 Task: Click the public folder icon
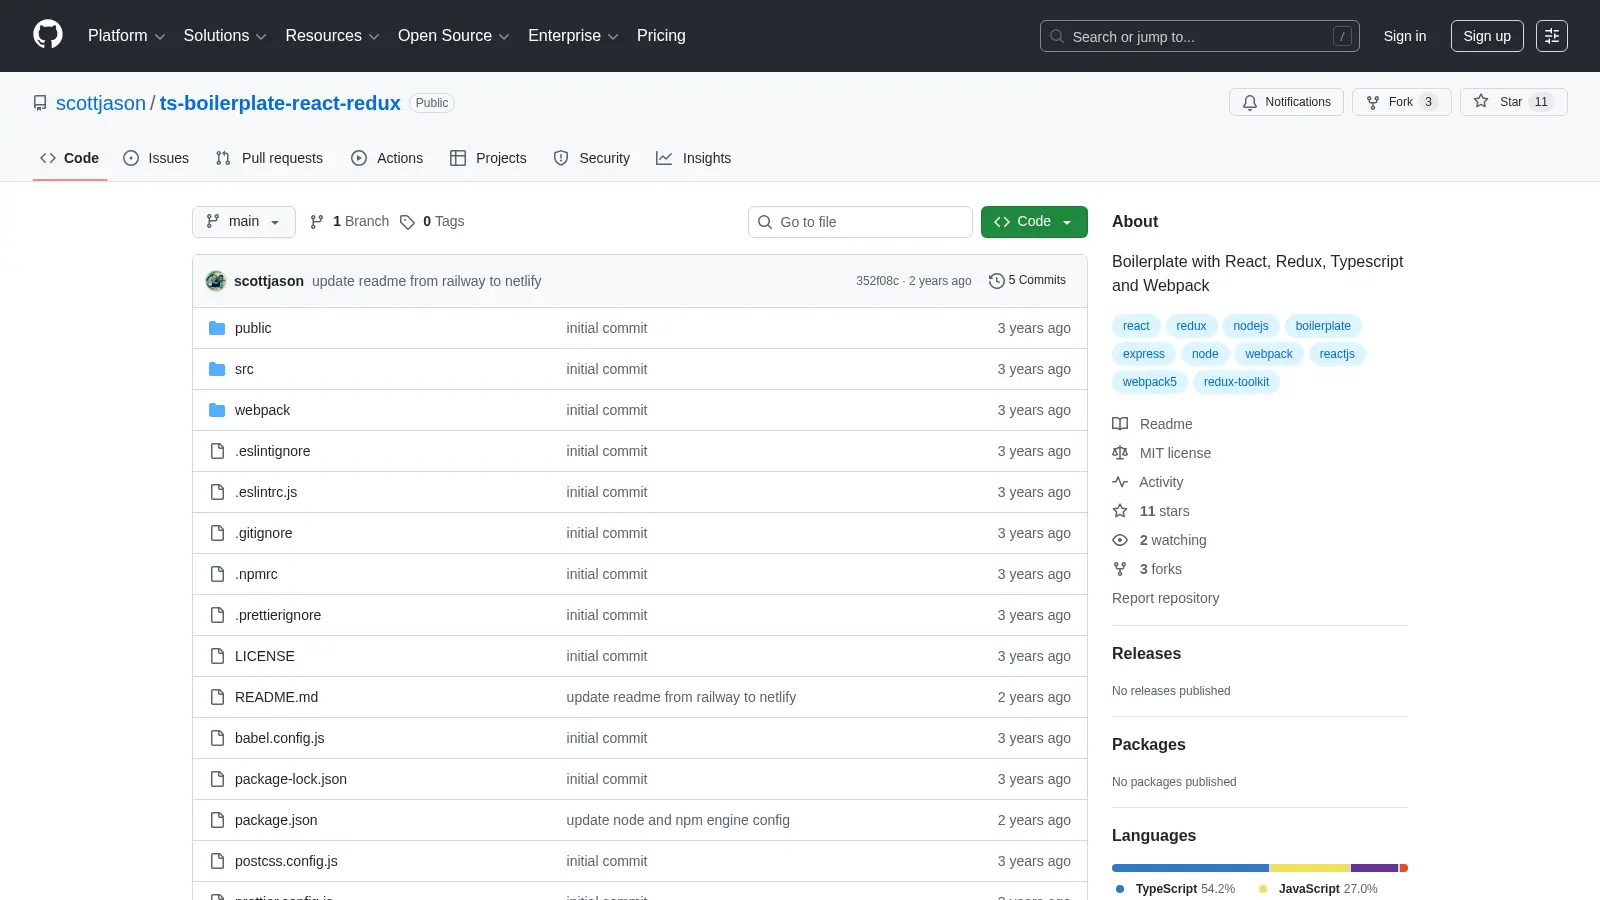tap(217, 328)
